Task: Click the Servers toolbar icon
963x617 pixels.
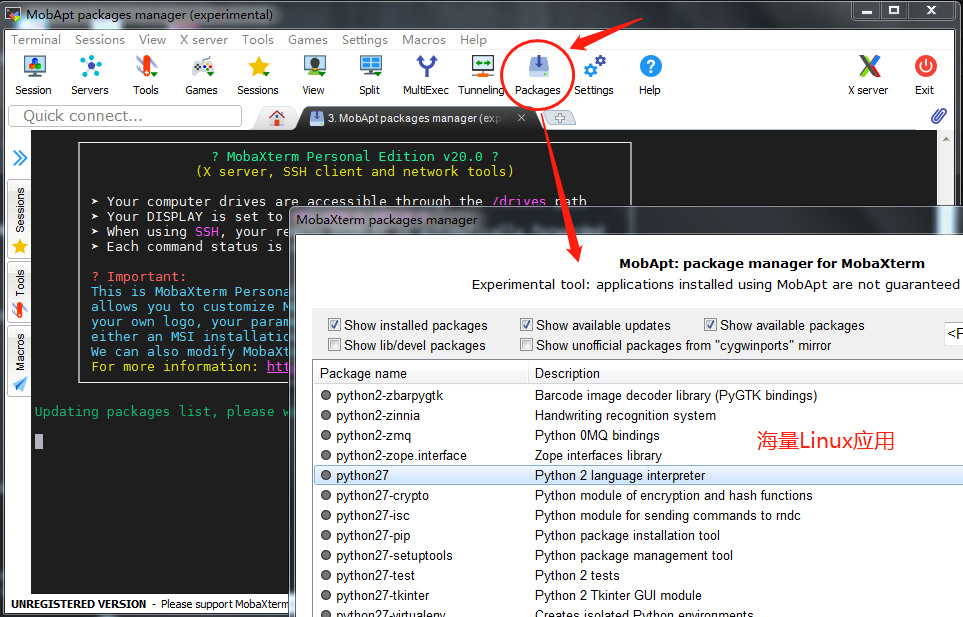Action: tap(90, 75)
